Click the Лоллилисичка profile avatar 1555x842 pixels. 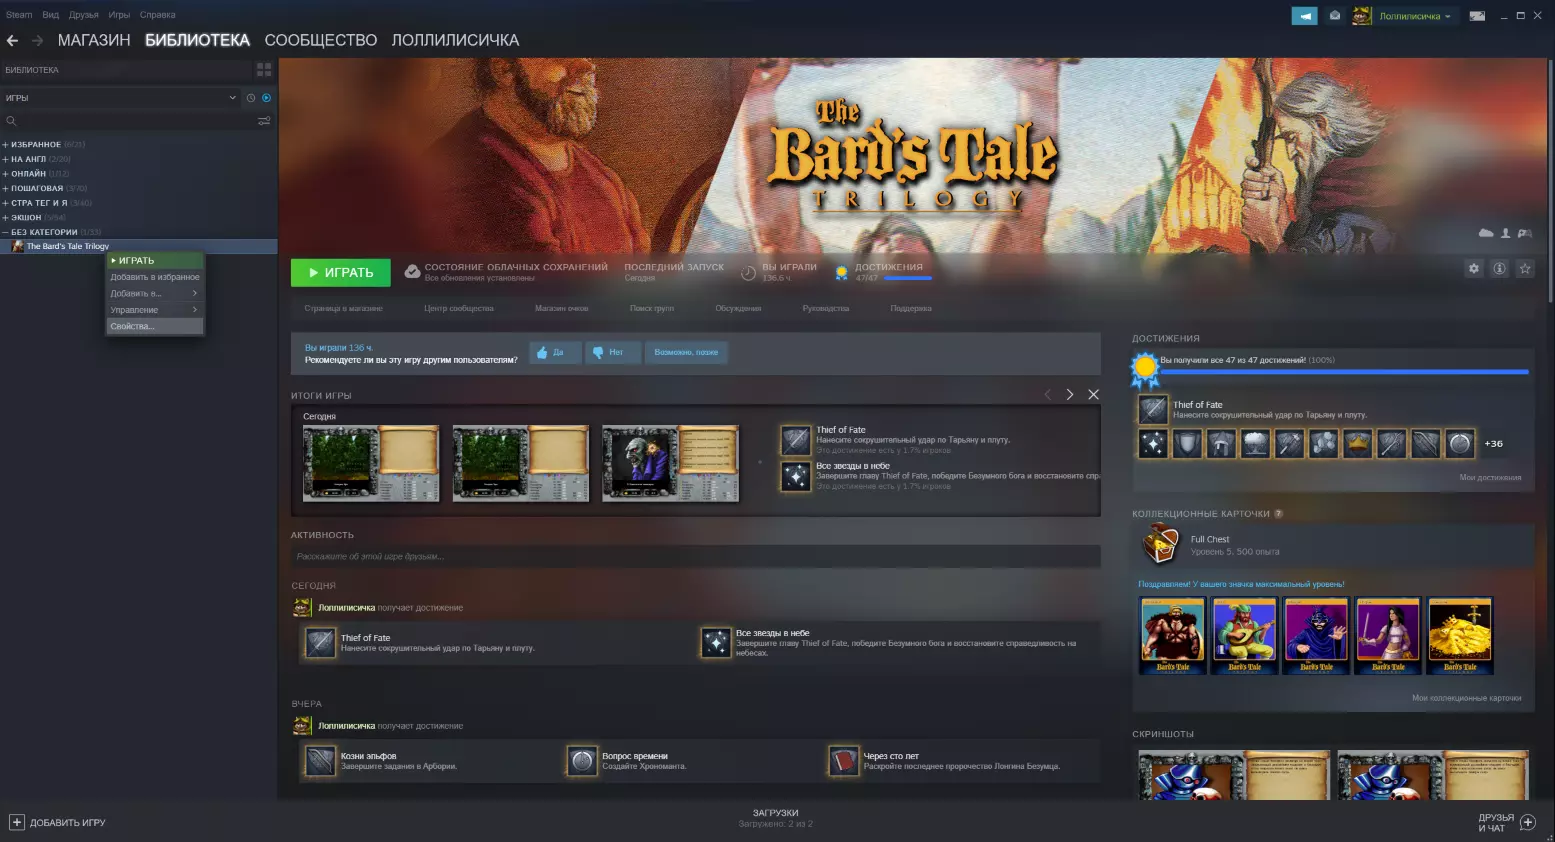(1361, 16)
